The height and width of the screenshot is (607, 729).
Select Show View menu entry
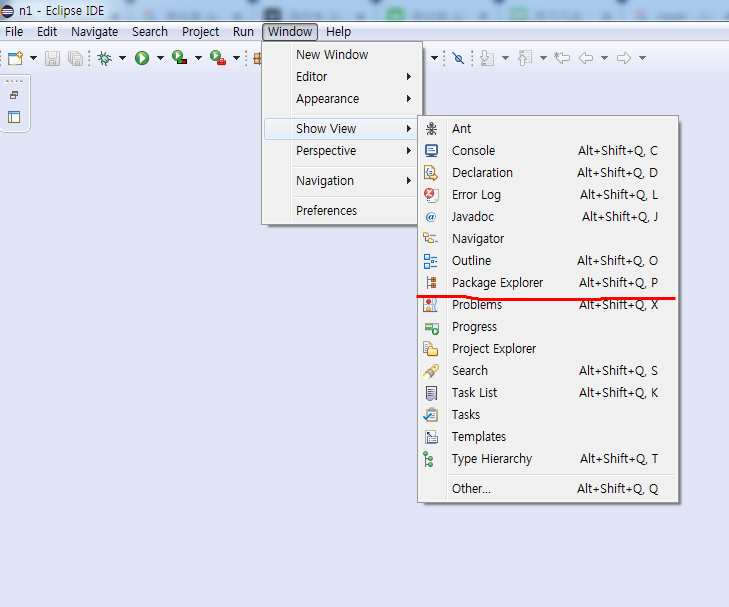click(x=340, y=129)
